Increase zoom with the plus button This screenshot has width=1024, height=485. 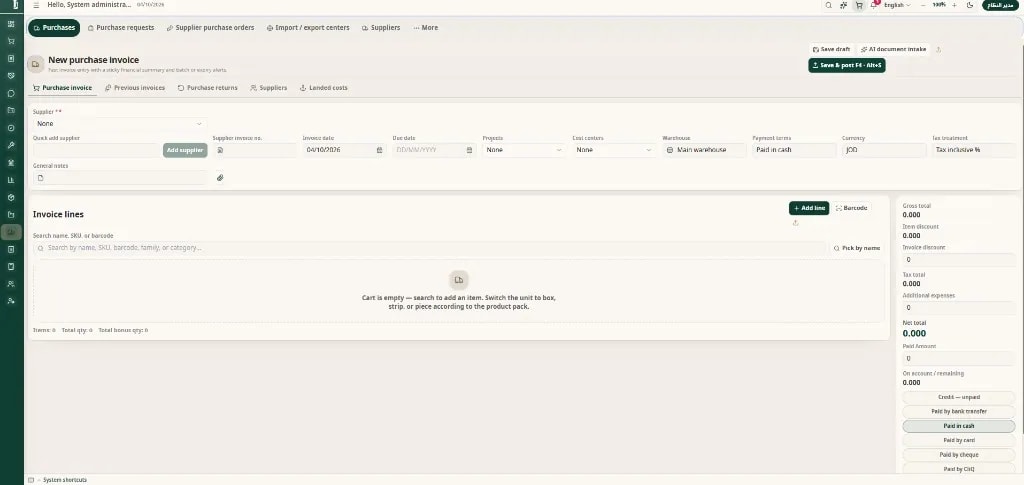point(954,5)
